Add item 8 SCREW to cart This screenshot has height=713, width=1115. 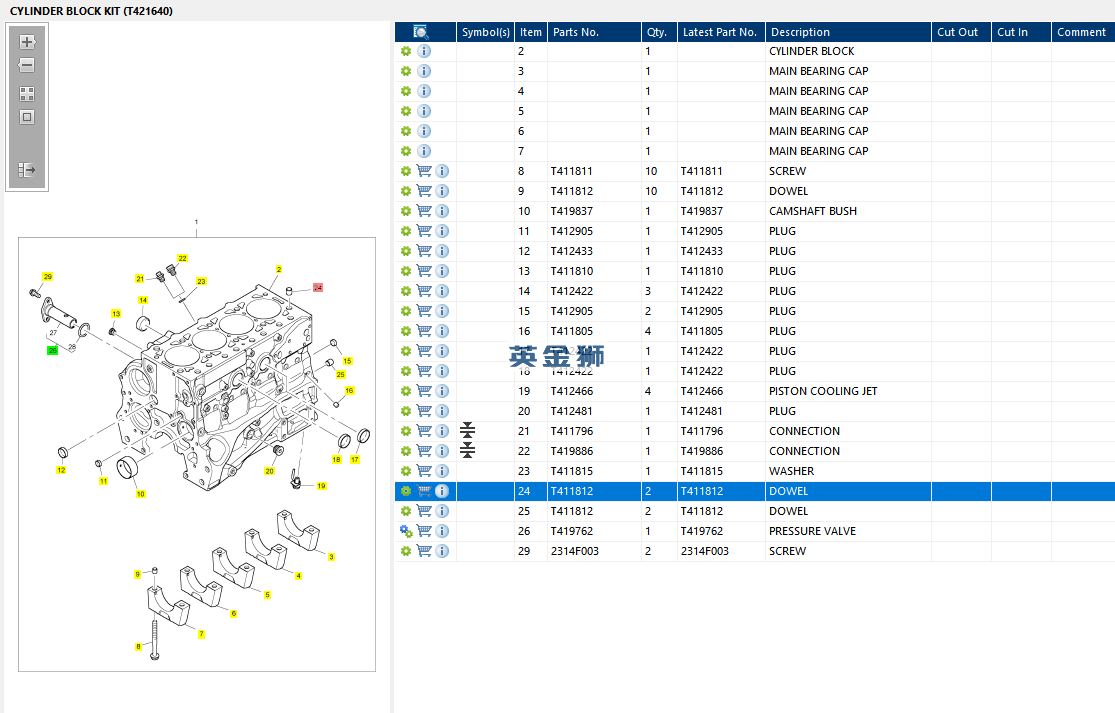424,171
